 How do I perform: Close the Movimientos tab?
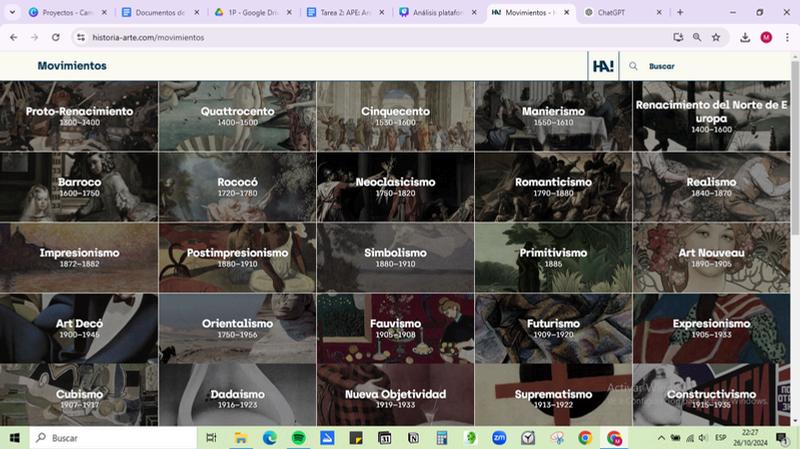click(x=566, y=12)
